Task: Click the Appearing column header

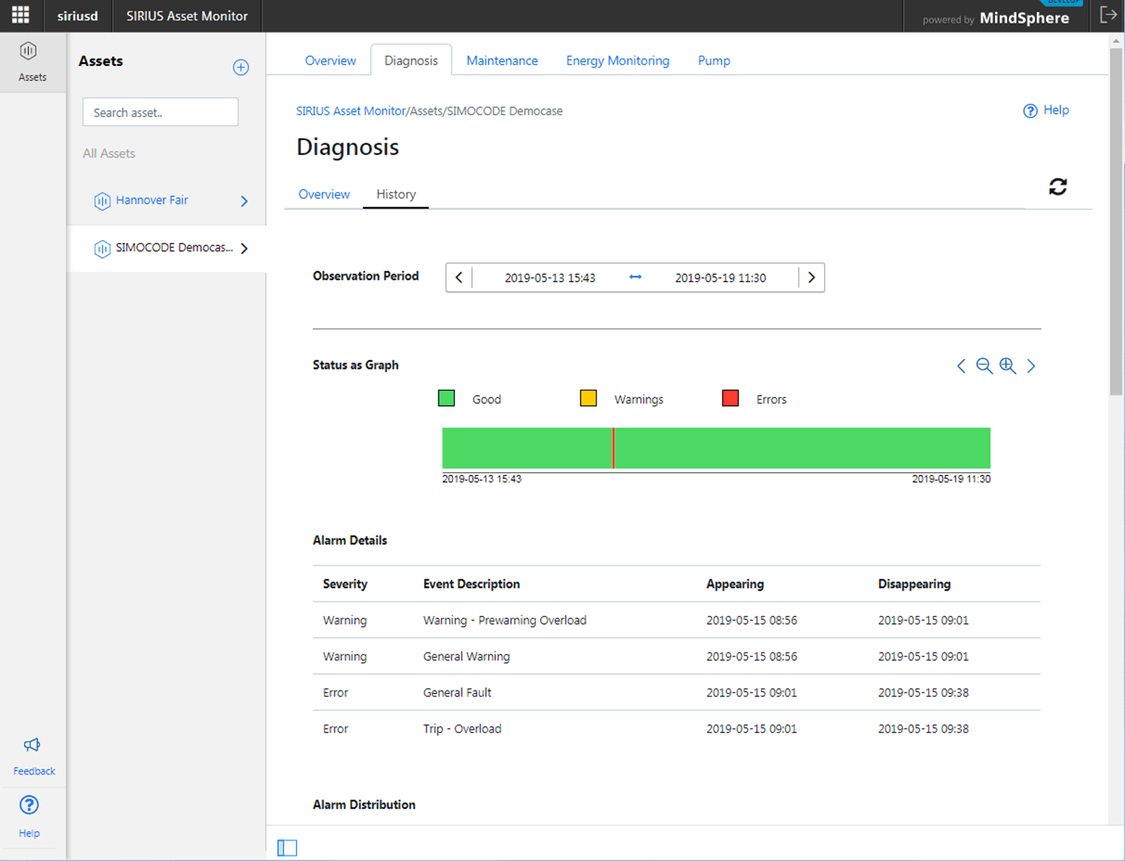Action: tap(735, 584)
